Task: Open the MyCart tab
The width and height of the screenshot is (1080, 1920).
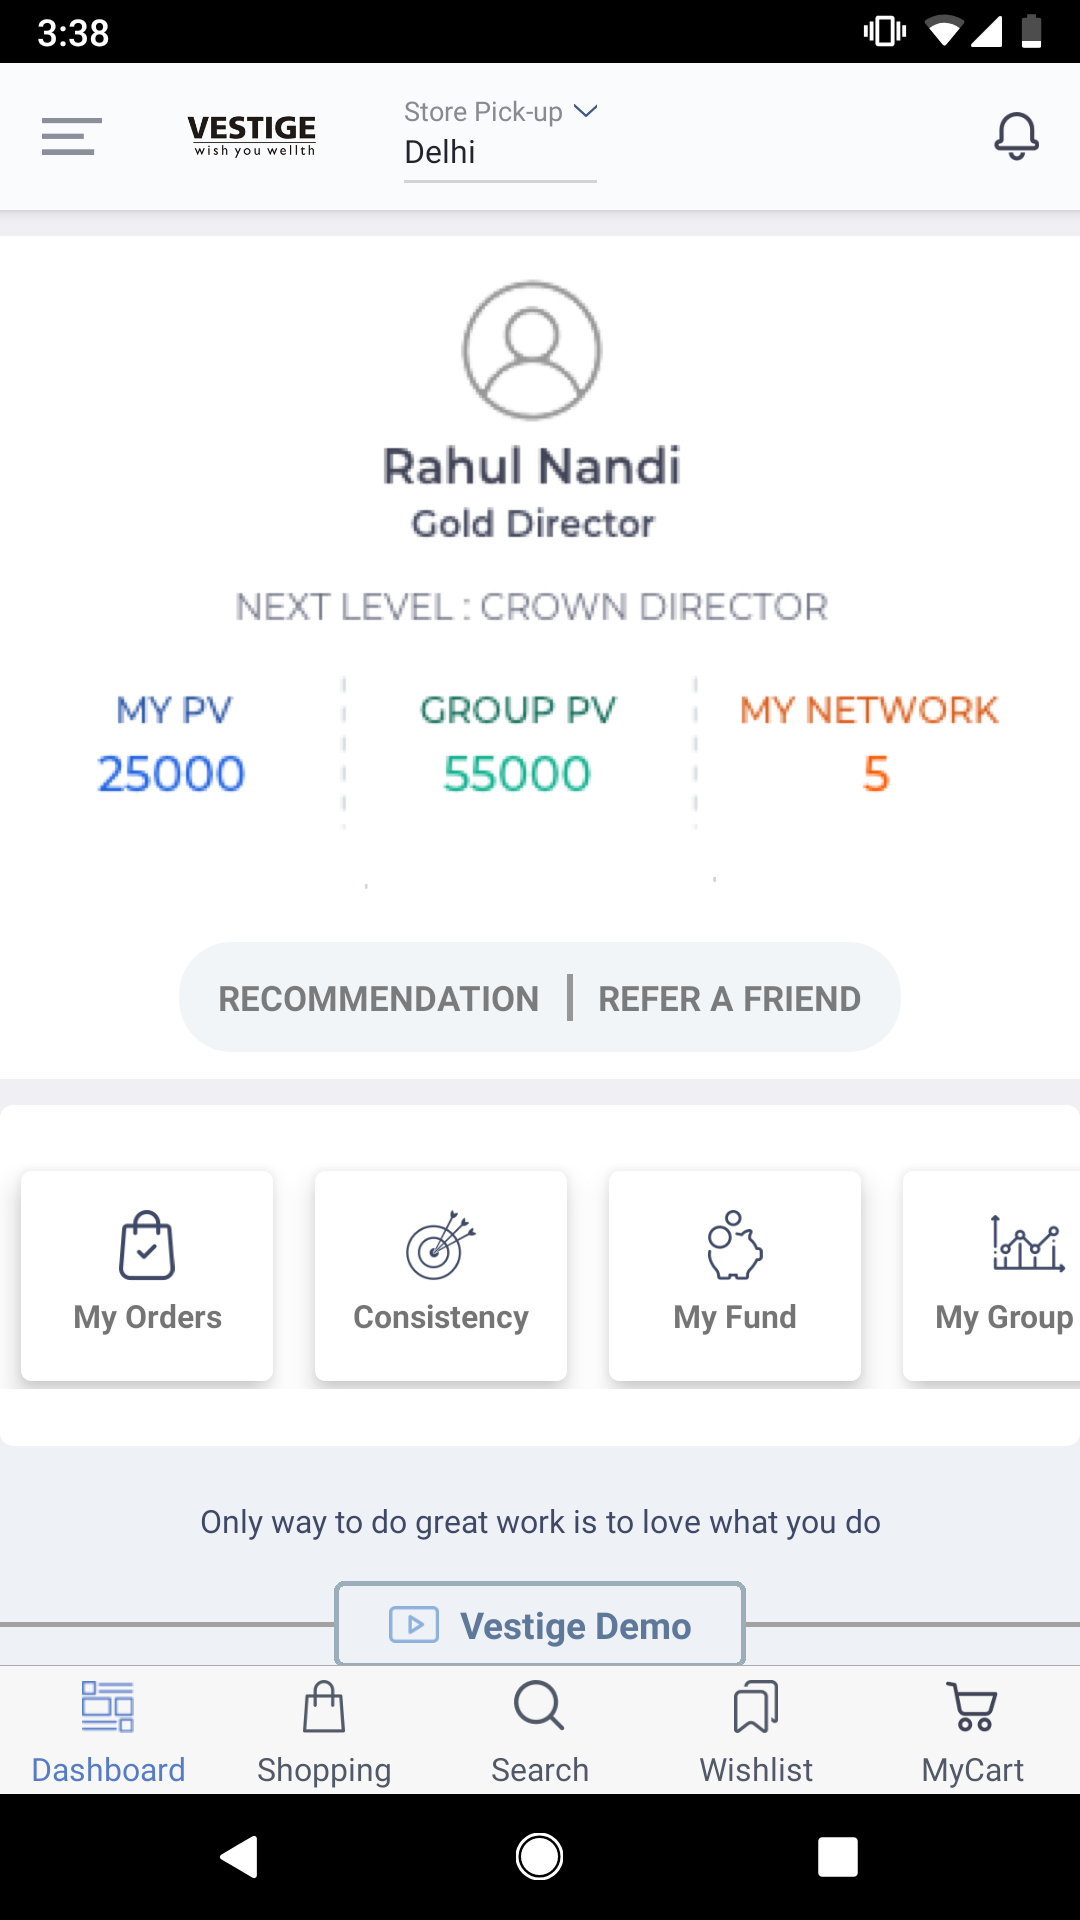Action: pyautogui.click(x=972, y=1732)
